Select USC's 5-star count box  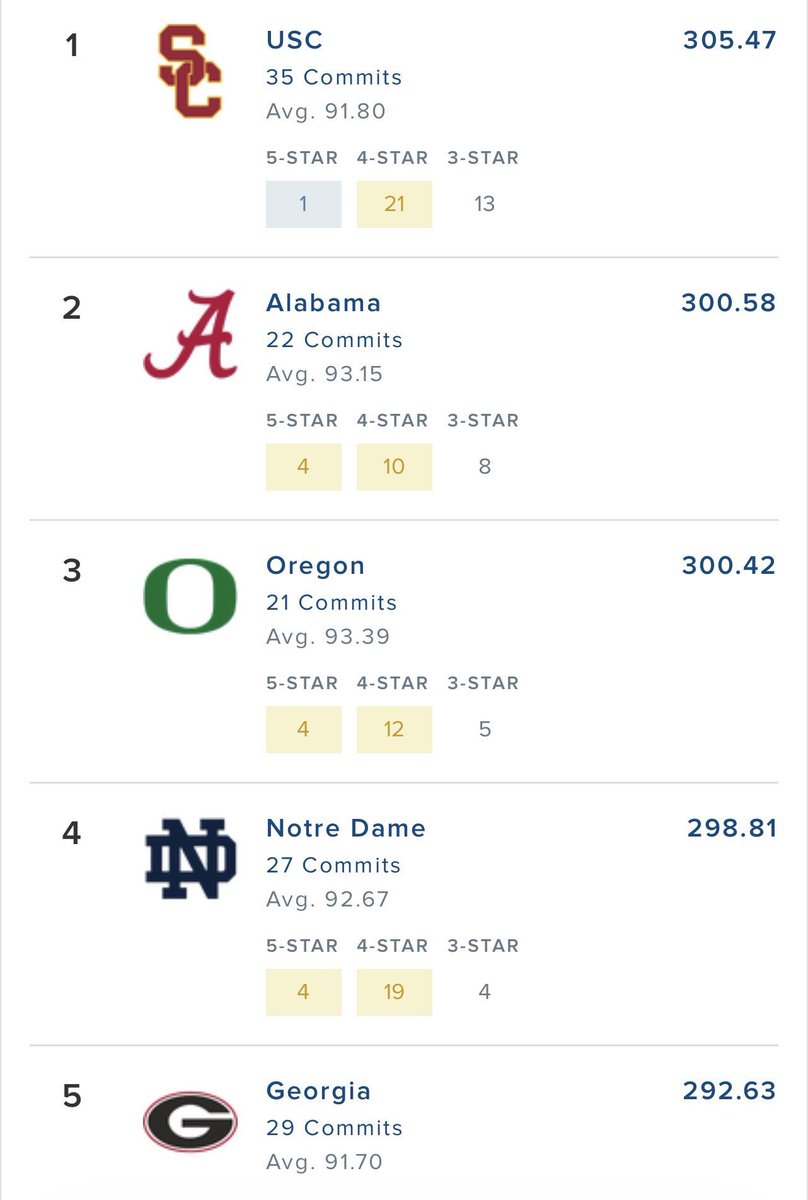coord(303,204)
